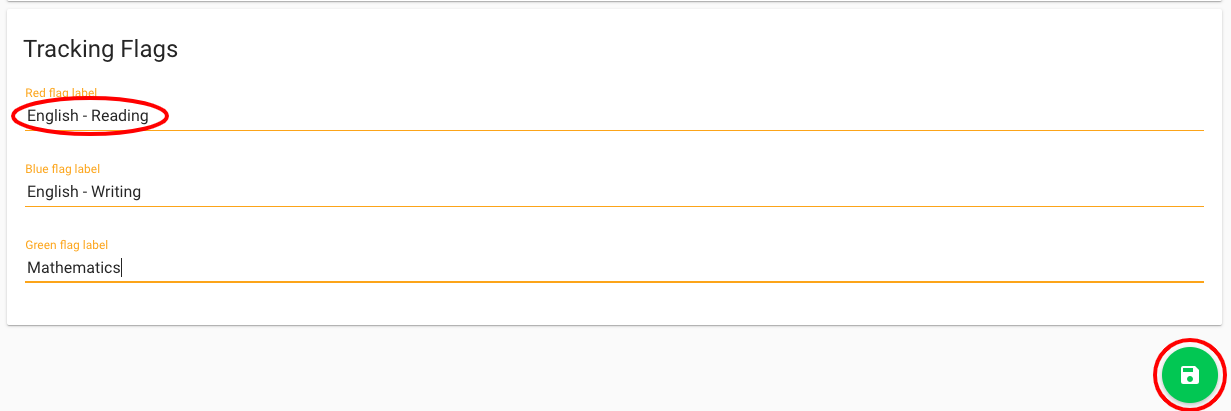This screenshot has width=1231, height=411.
Task: Click "English" in the Red flag field
Action: [x=53, y=116]
